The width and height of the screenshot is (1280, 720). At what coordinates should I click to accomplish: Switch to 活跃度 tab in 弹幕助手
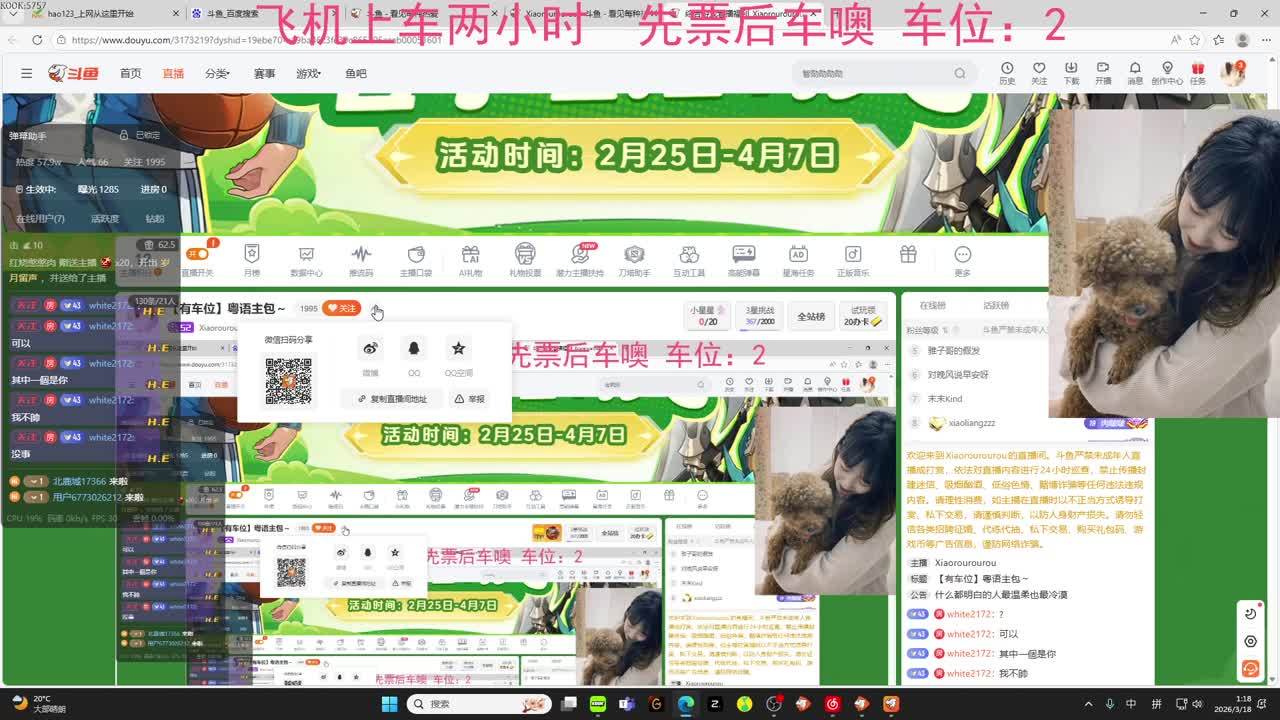105,218
